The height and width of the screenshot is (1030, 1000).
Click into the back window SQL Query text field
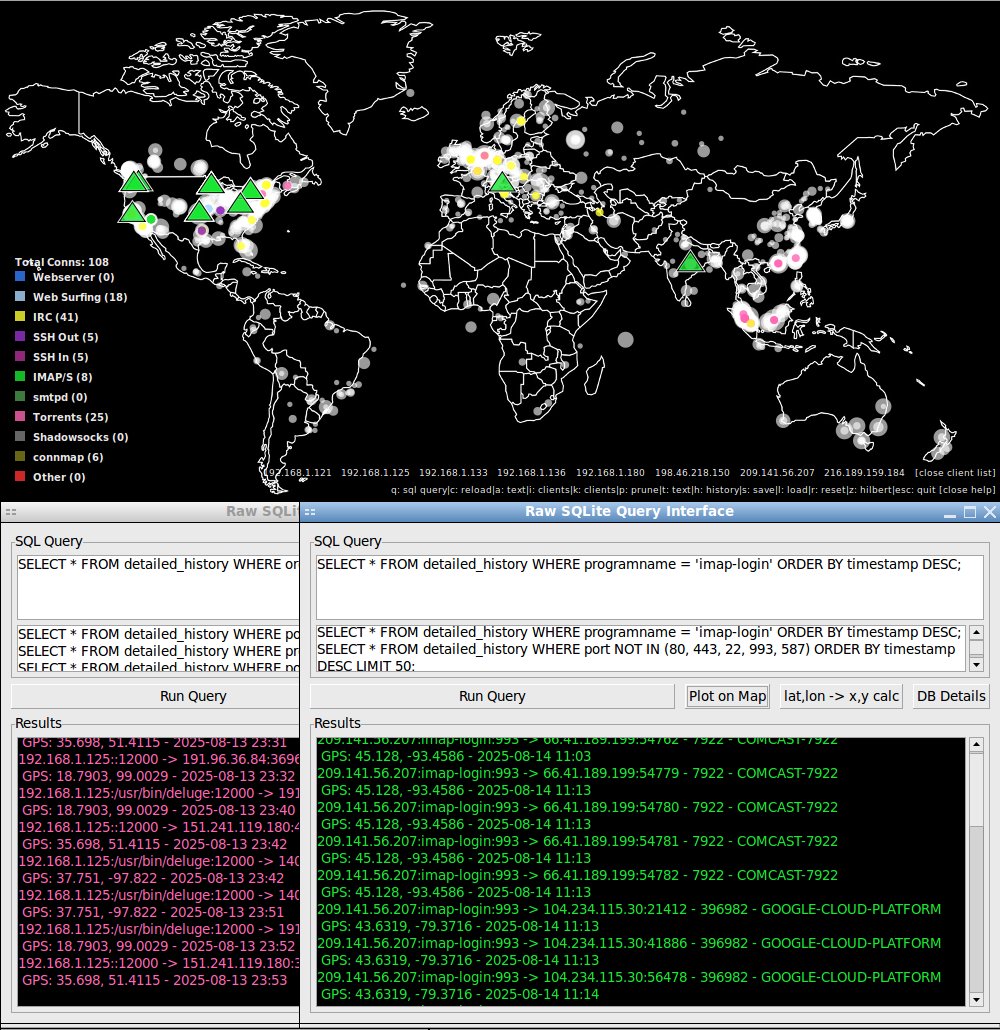[x=158, y=587]
